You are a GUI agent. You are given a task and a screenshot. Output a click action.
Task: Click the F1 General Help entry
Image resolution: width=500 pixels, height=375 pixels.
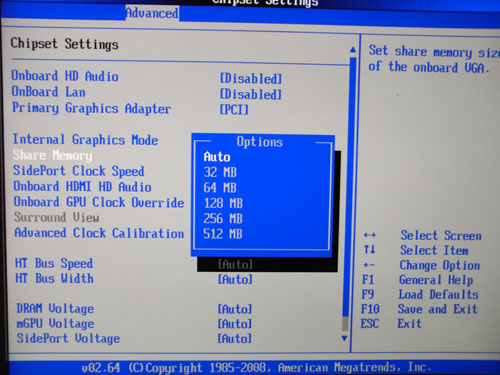click(417, 280)
